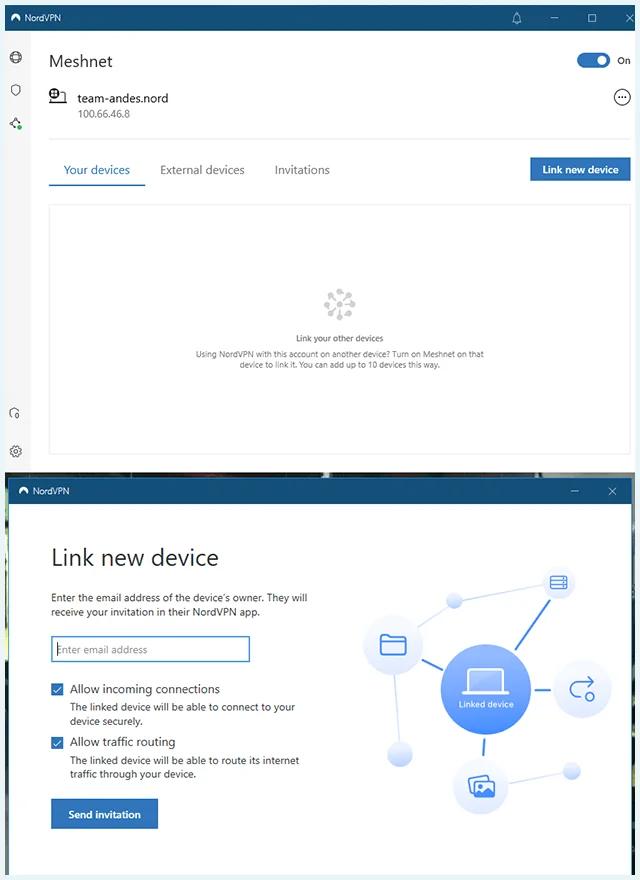Minimize the Meshnet NordVPN window
This screenshot has height=880, width=640.
tap(555, 19)
